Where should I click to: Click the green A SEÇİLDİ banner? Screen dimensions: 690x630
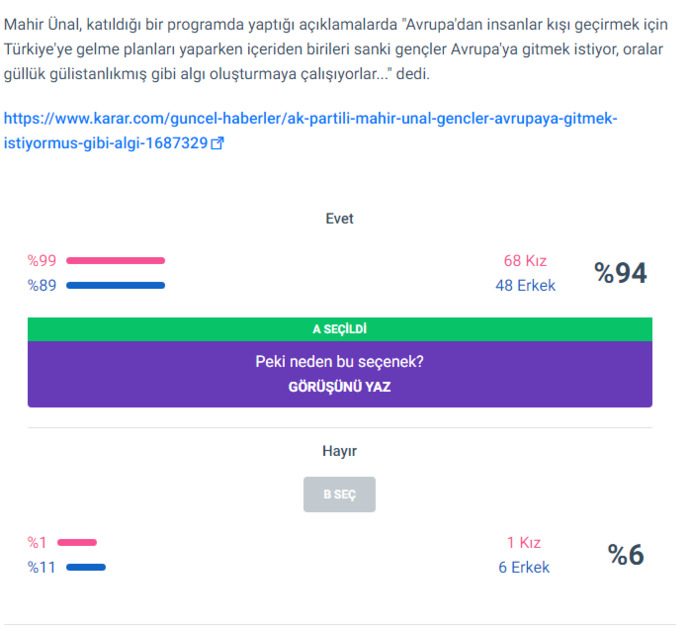[340, 329]
